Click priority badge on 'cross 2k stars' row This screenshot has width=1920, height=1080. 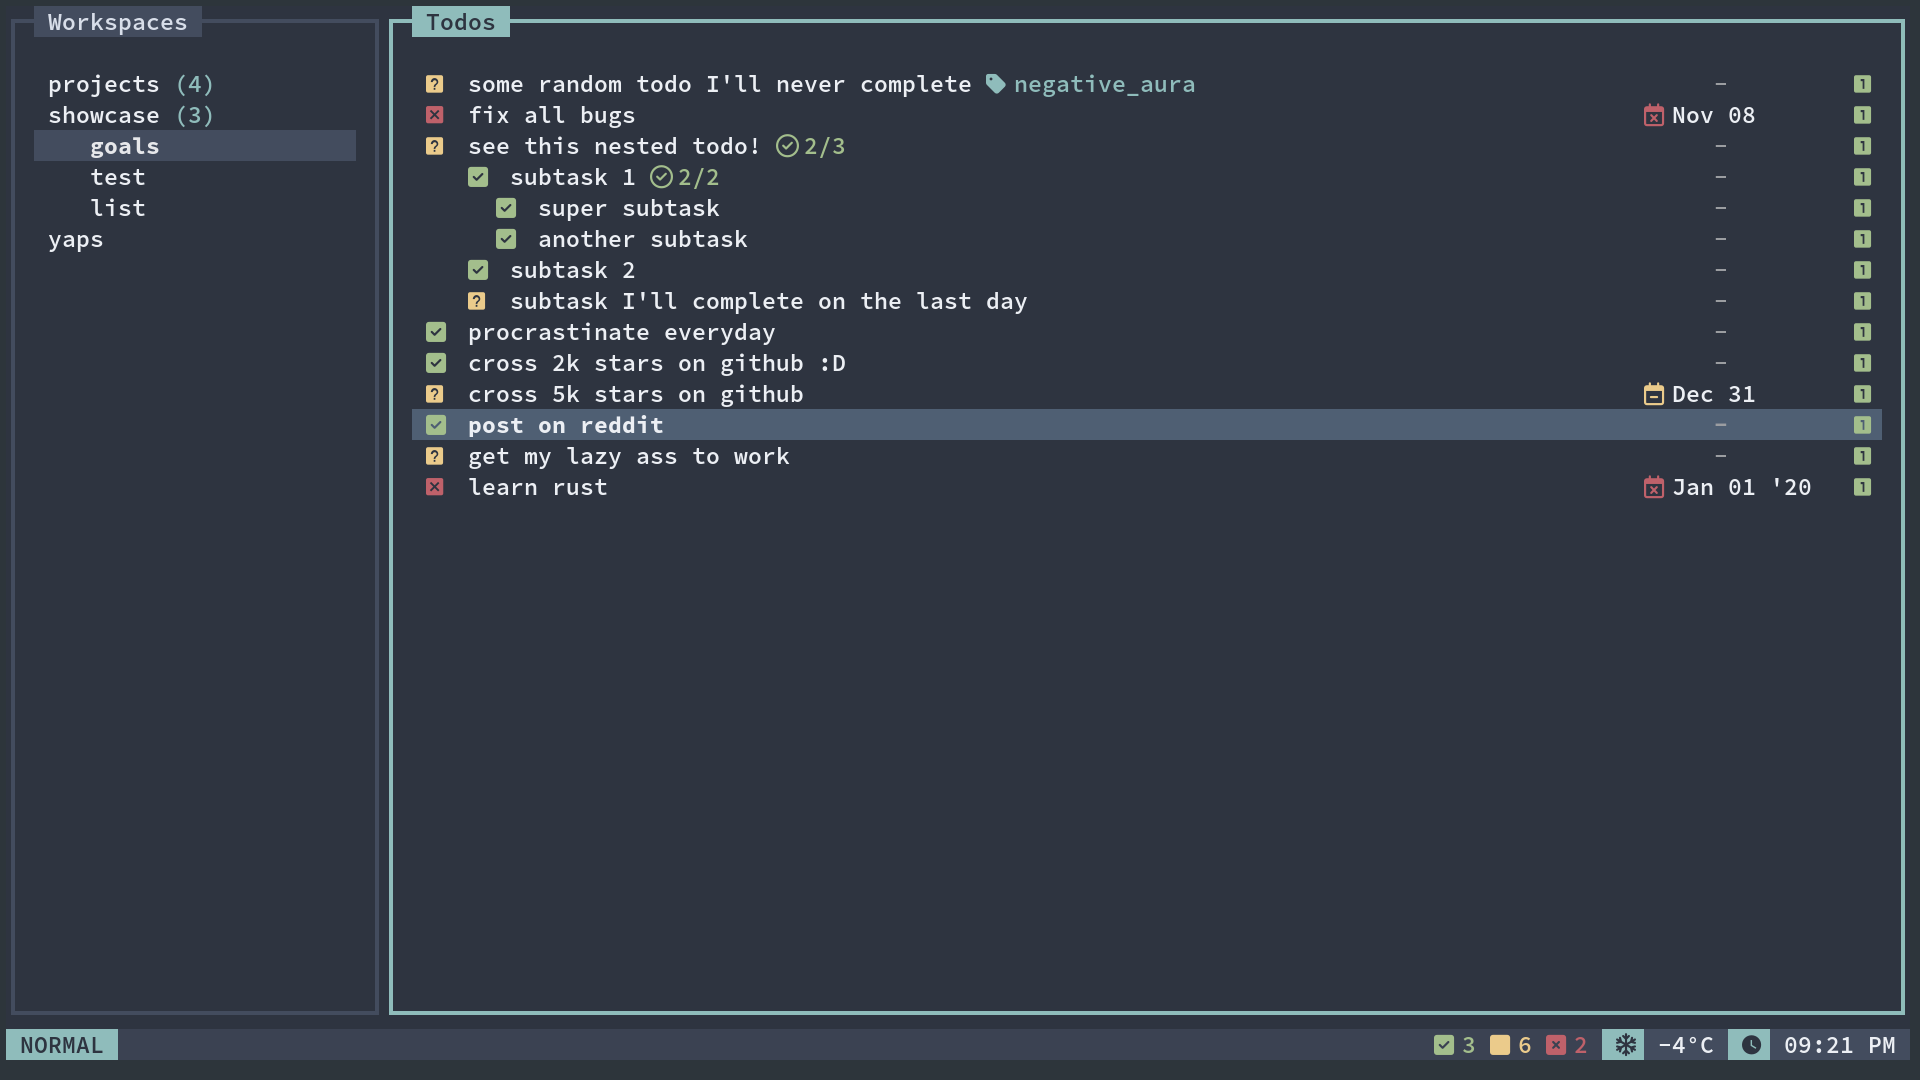[x=1862, y=363]
